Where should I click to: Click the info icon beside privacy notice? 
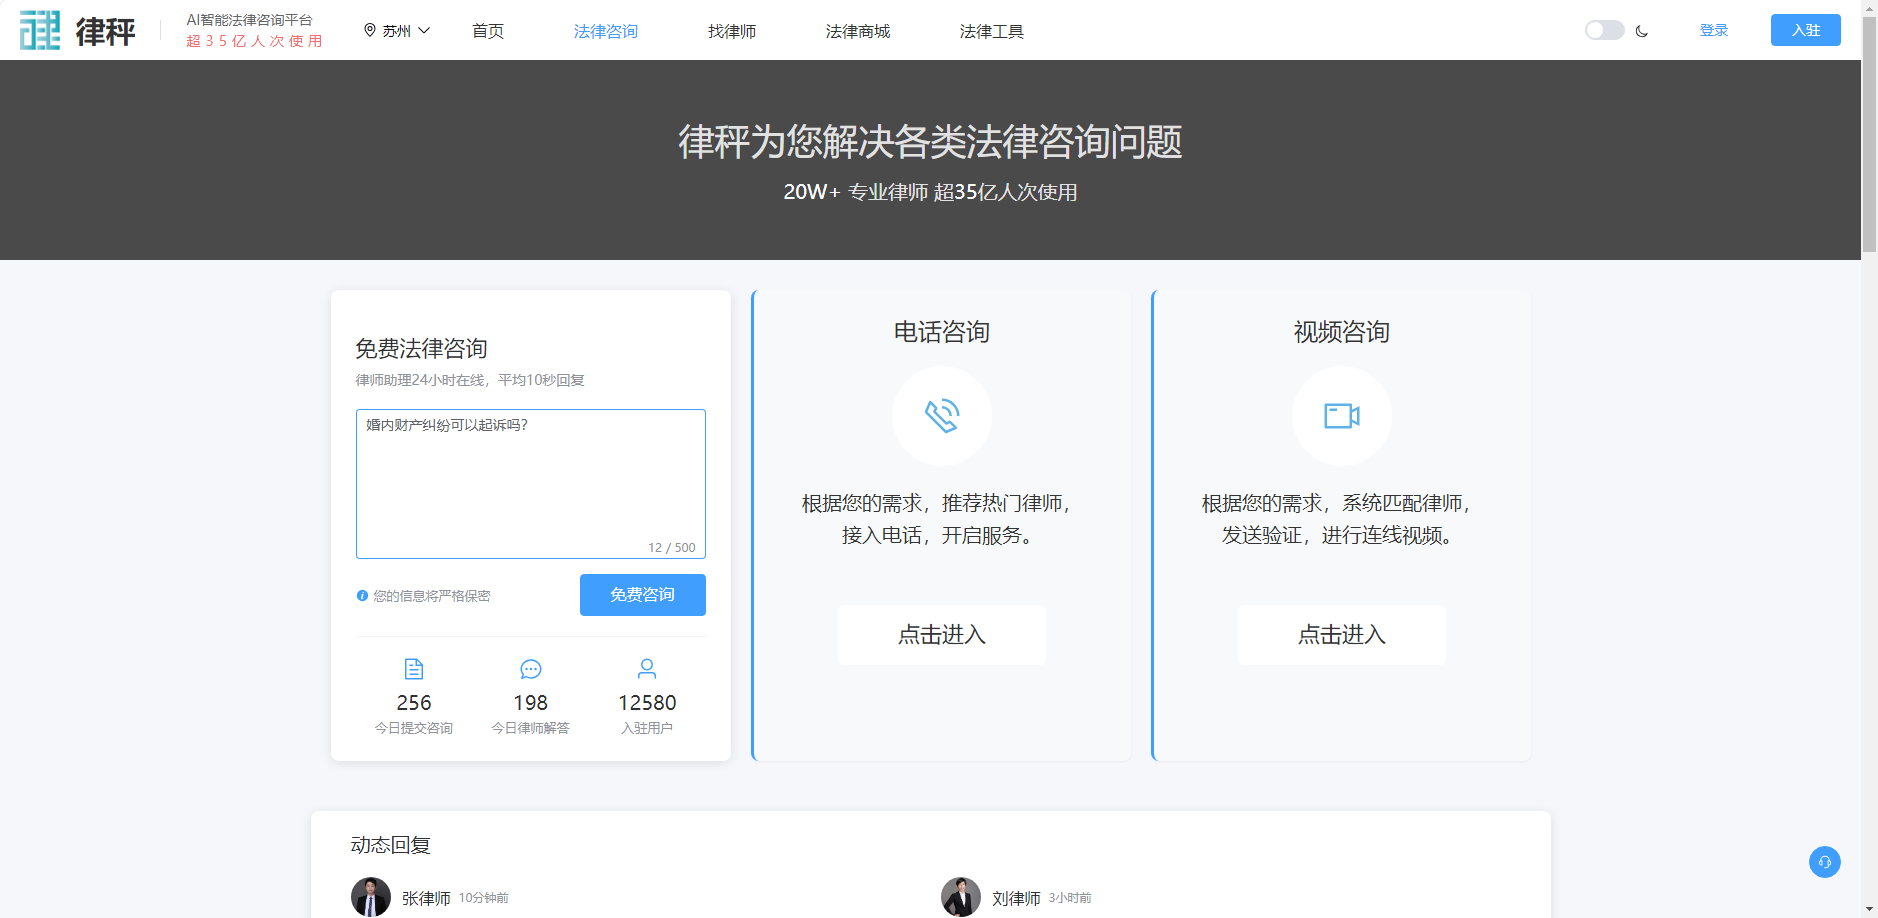[362, 596]
